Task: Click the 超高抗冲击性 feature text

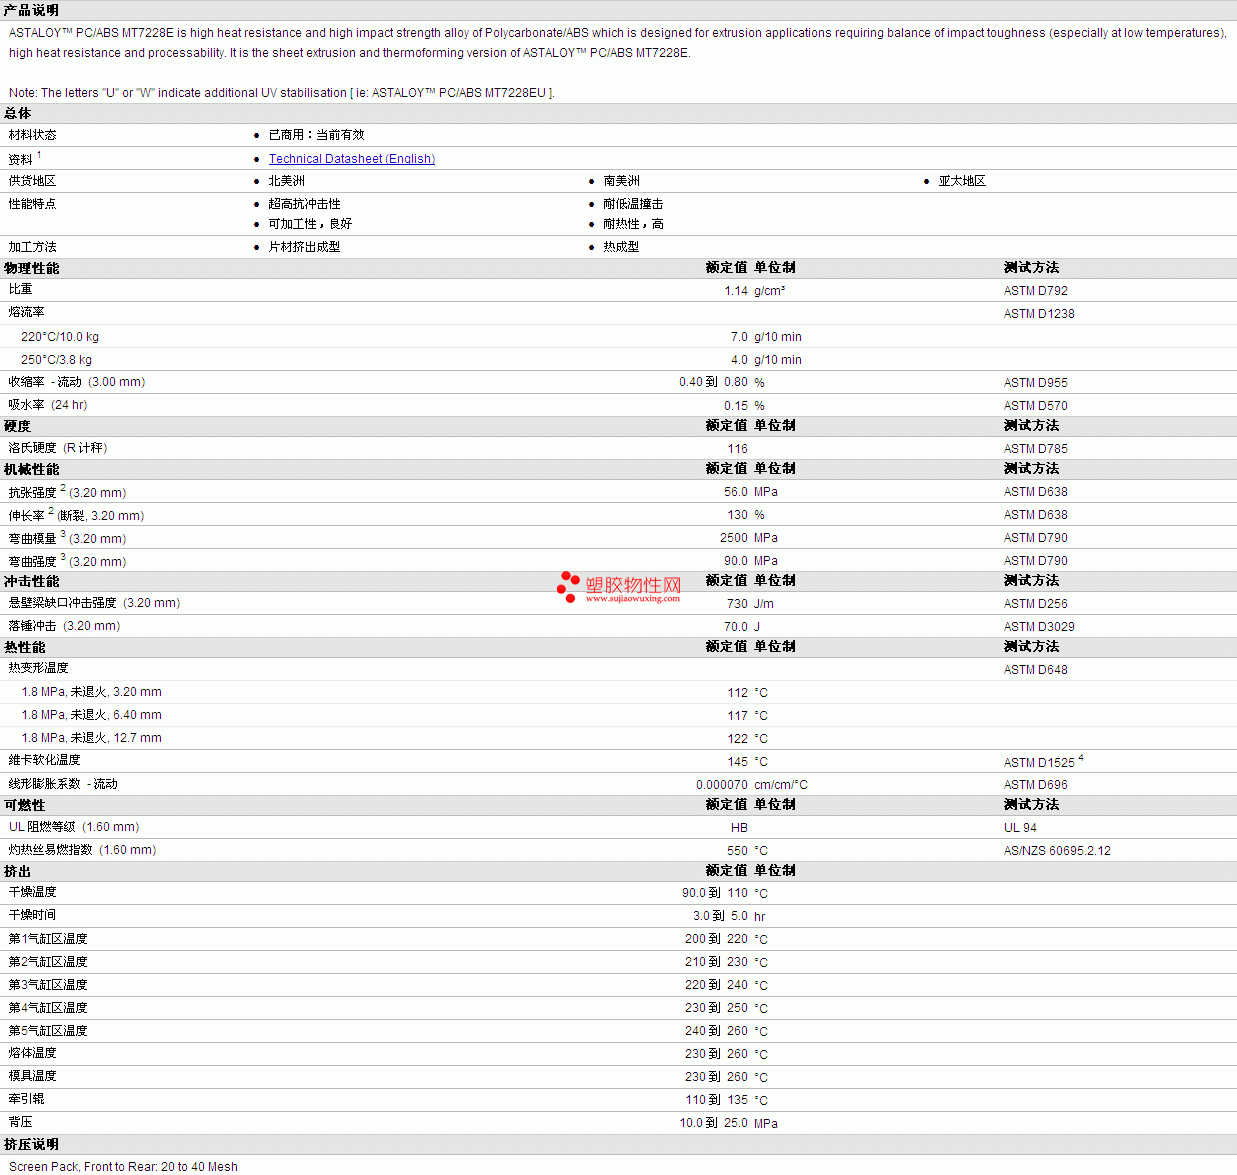Action: coord(304,204)
